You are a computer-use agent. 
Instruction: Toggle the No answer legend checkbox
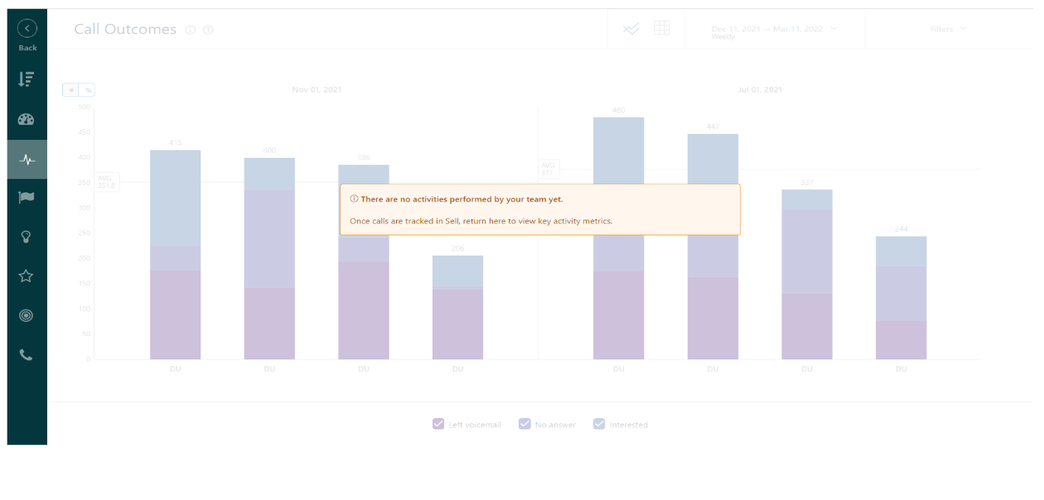tap(524, 424)
